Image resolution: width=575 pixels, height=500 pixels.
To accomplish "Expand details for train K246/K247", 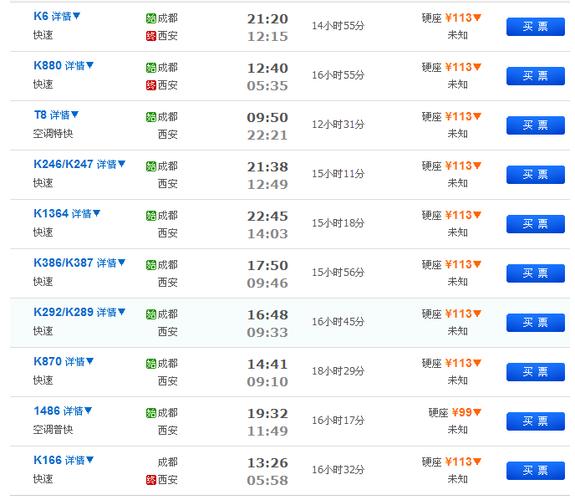I will click(x=111, y=164).
